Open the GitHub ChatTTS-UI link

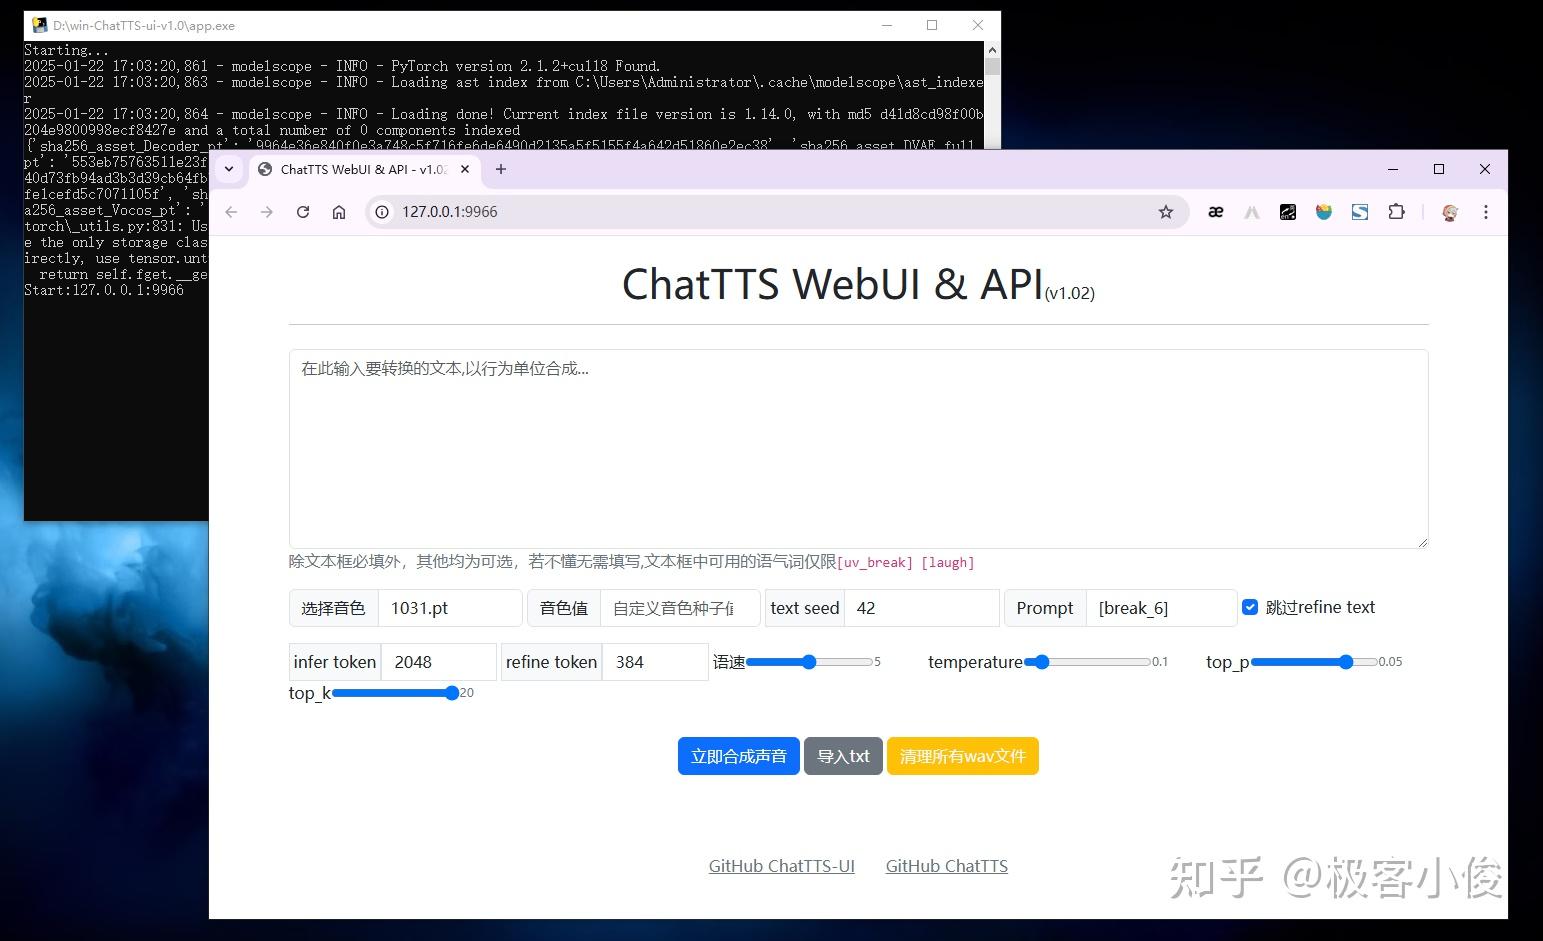click(x=782, y=866)
